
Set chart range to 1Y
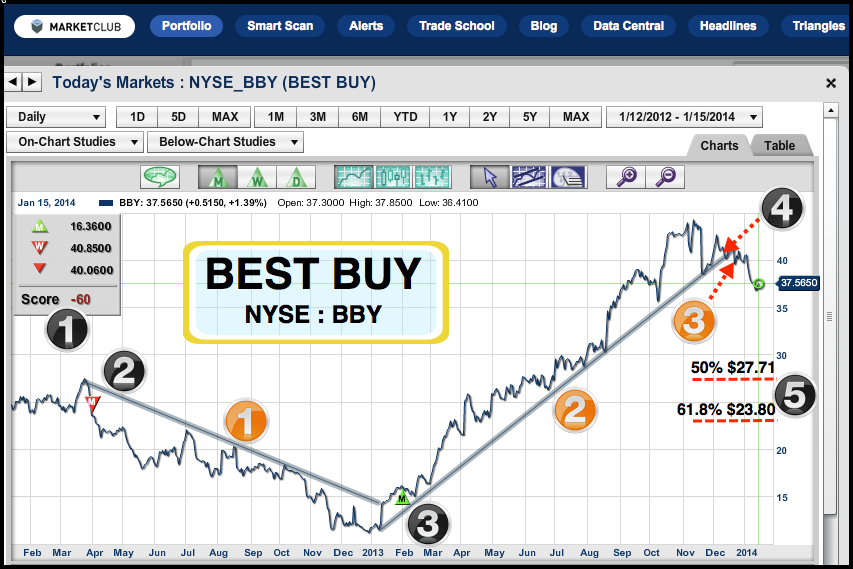pyautogui.click(x=449, y=117)
